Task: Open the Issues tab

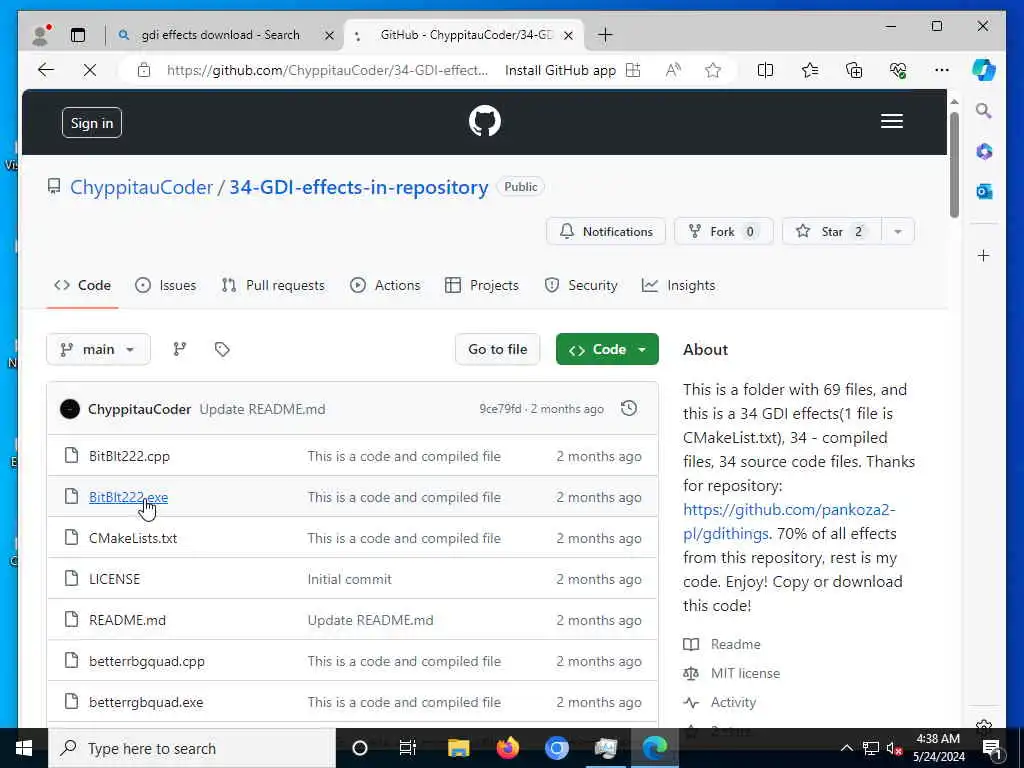Action: pyautogui.click(x=166, y=285)
